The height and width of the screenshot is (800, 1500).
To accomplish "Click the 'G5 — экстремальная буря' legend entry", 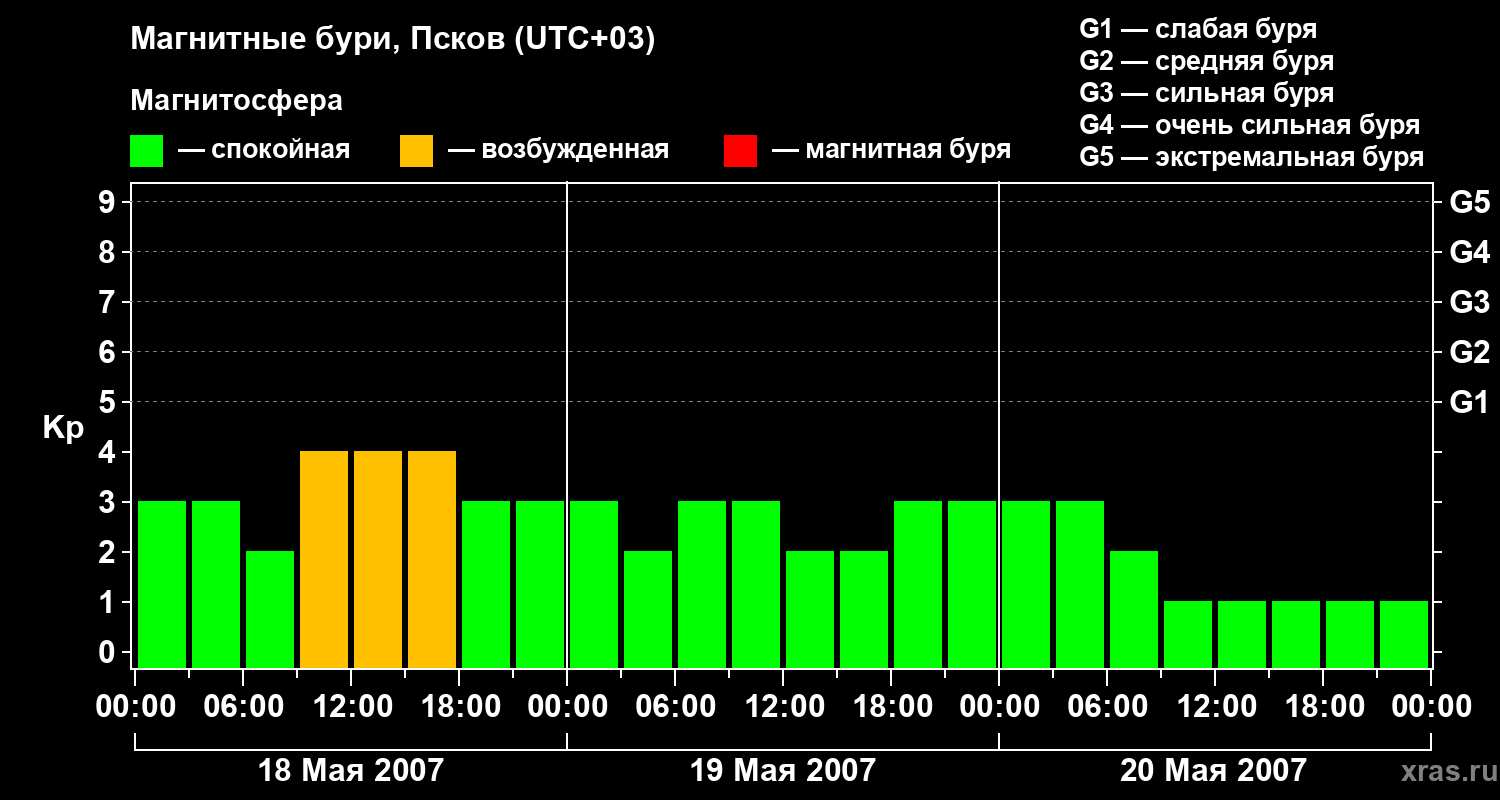I will click(1251, 157).
